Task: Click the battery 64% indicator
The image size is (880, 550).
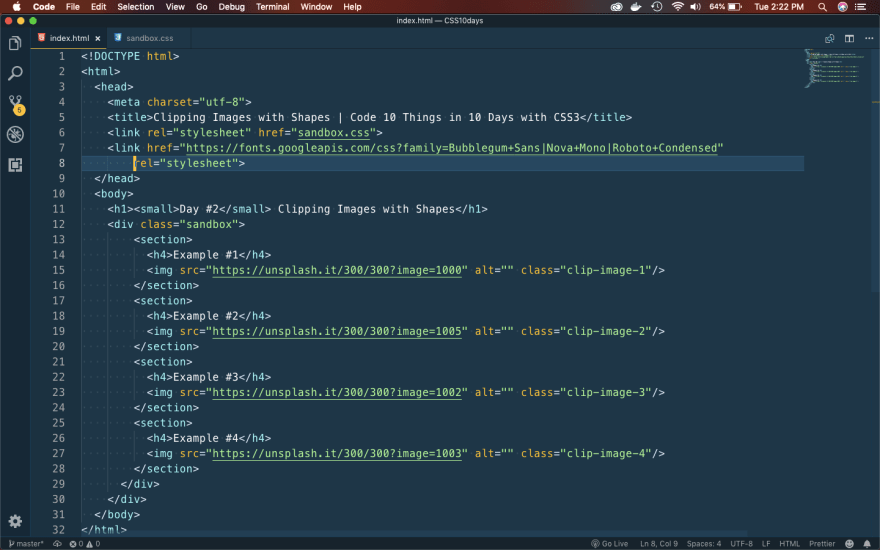Action: (725, 7)
